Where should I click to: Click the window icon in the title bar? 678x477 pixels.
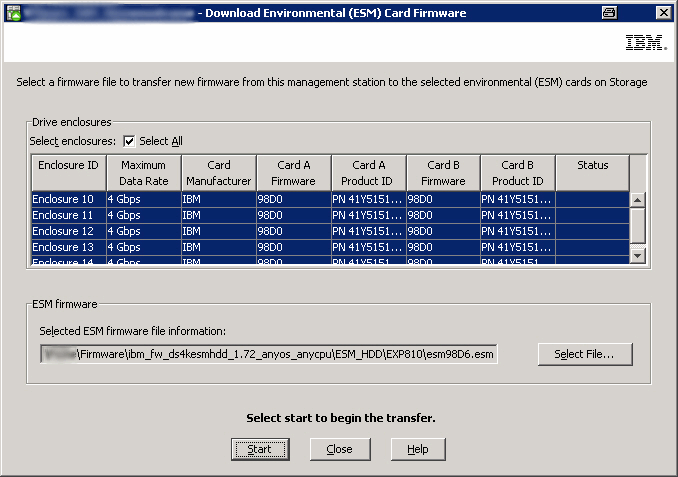(x=14, y=12)
